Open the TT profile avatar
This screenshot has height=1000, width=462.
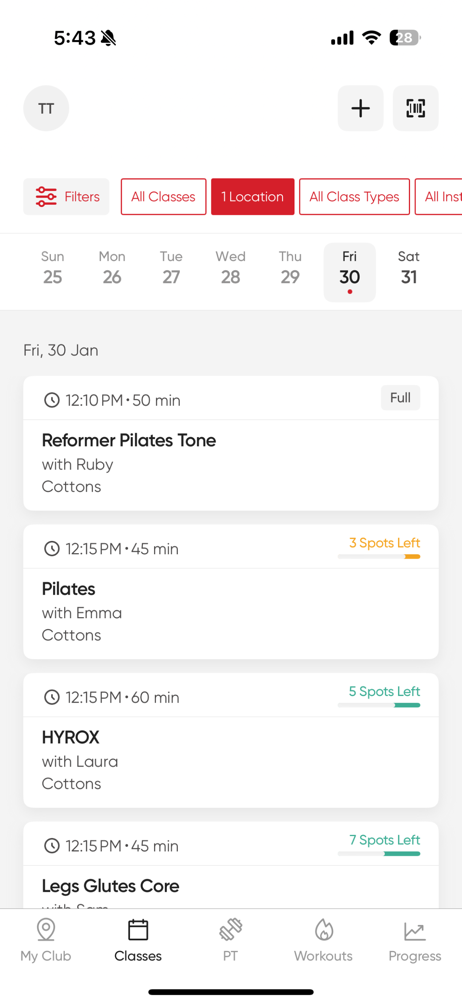click(x=46, y=108)
